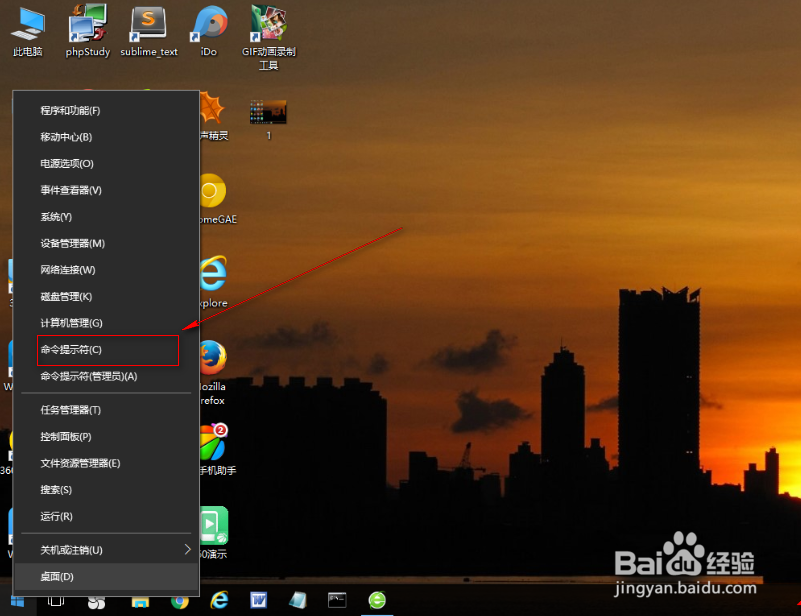Open the Command Prompt taskbar icon
Image resolution: width=801 pixels, height=616 pixels.
coord(337,600)
